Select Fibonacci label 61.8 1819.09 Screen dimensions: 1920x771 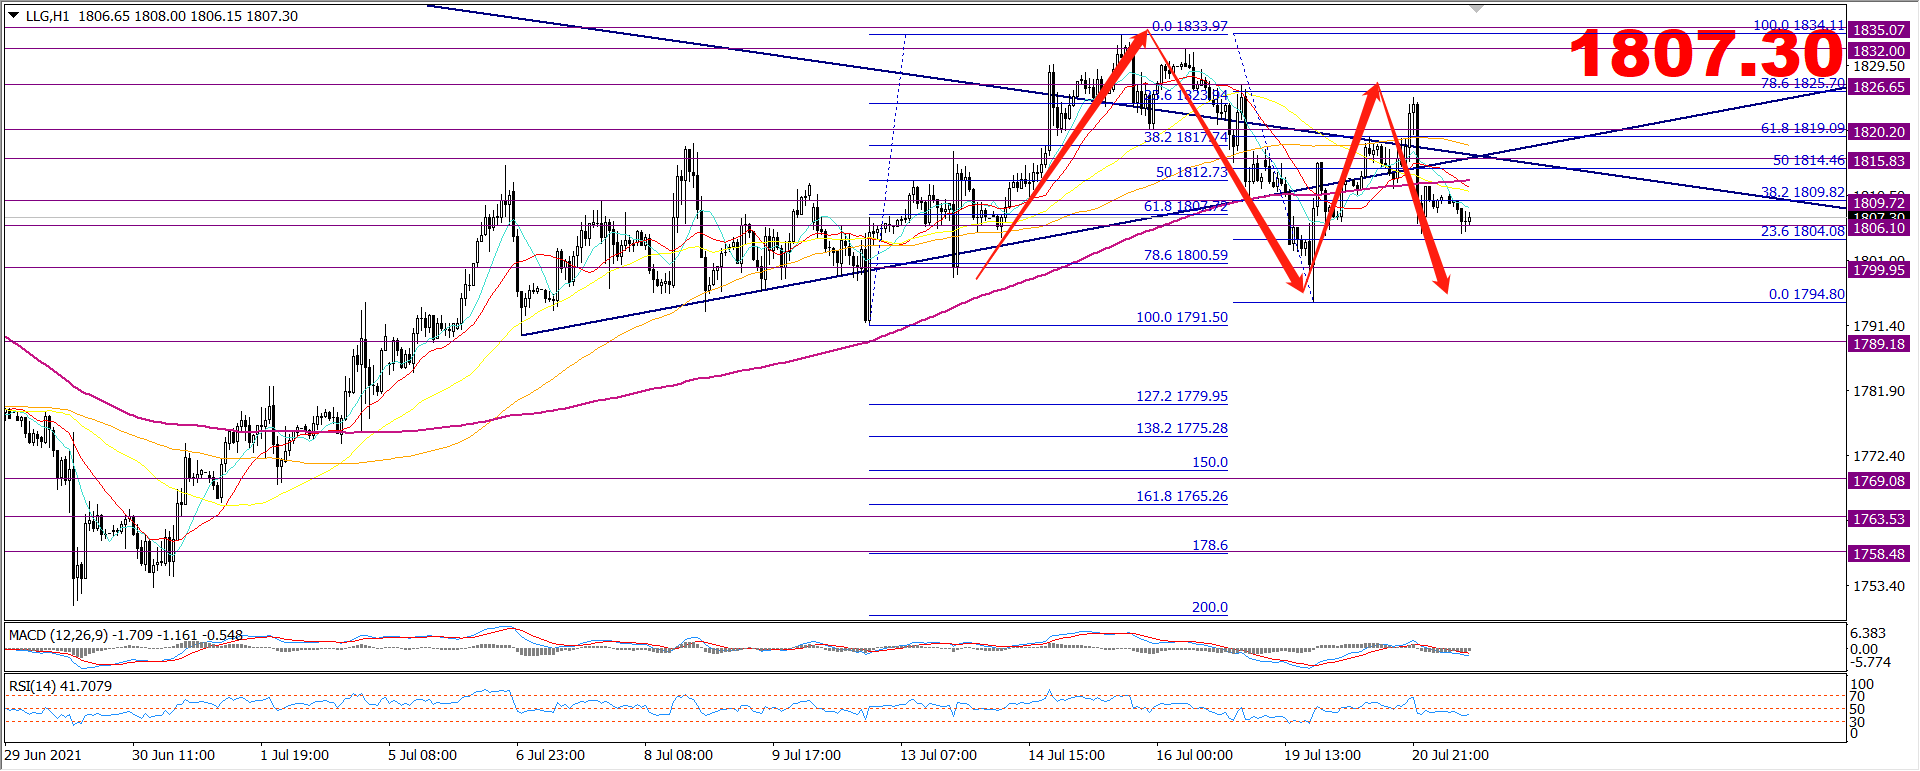point(1803,128)
